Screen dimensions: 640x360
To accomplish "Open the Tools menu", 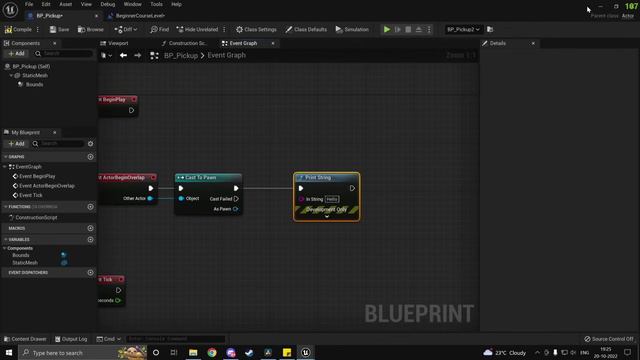I will (x=156, y=4).
